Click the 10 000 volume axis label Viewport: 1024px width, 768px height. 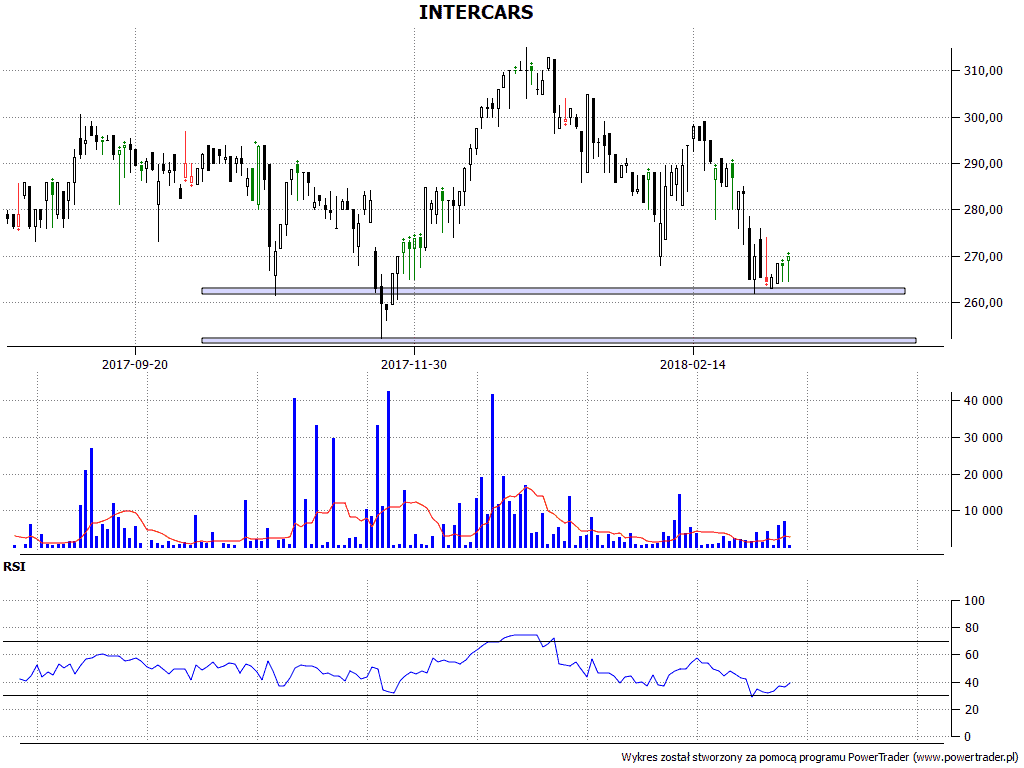tap(984, 511)
